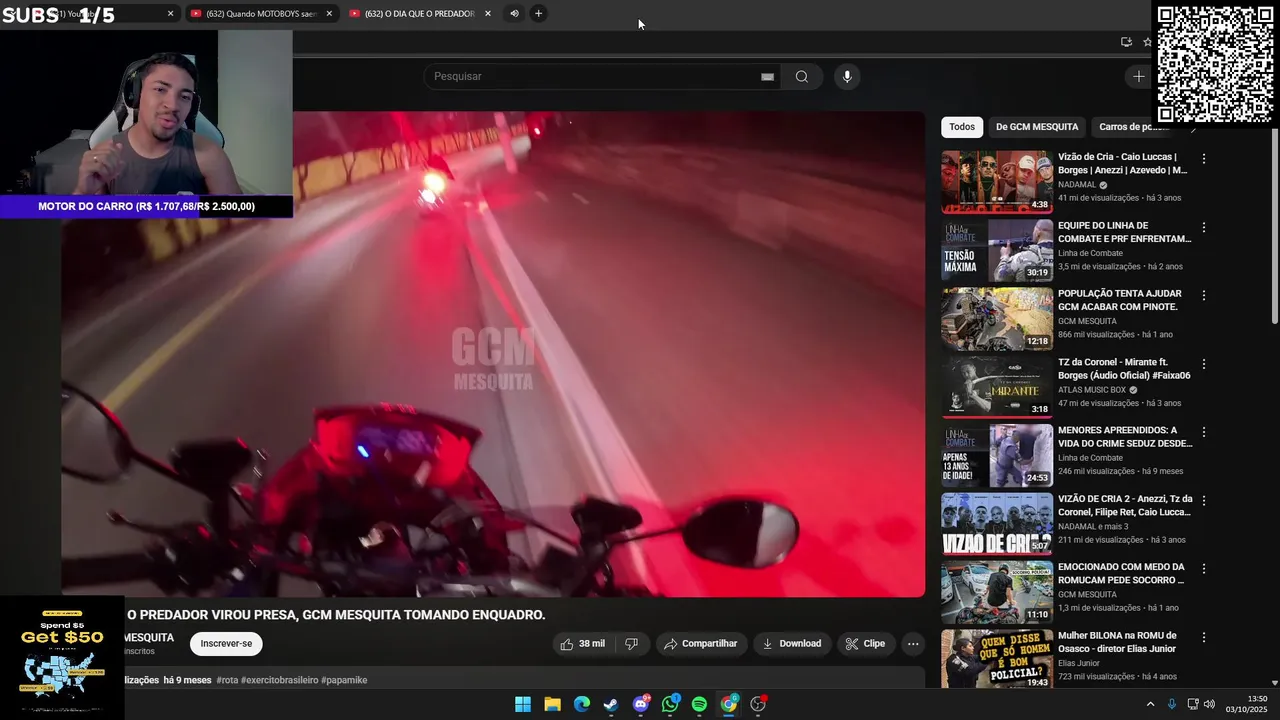Click the #exercitobrasileiro hashtag link

point(279,680)
